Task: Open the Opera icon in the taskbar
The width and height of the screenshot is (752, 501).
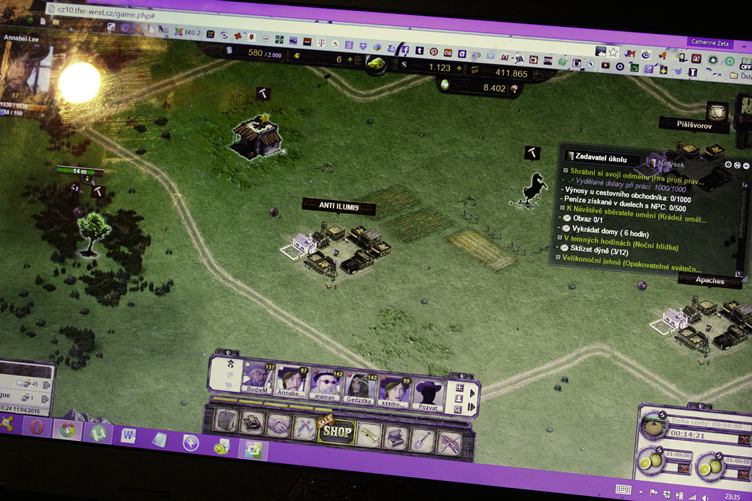Action: click(x=37, y=426)
